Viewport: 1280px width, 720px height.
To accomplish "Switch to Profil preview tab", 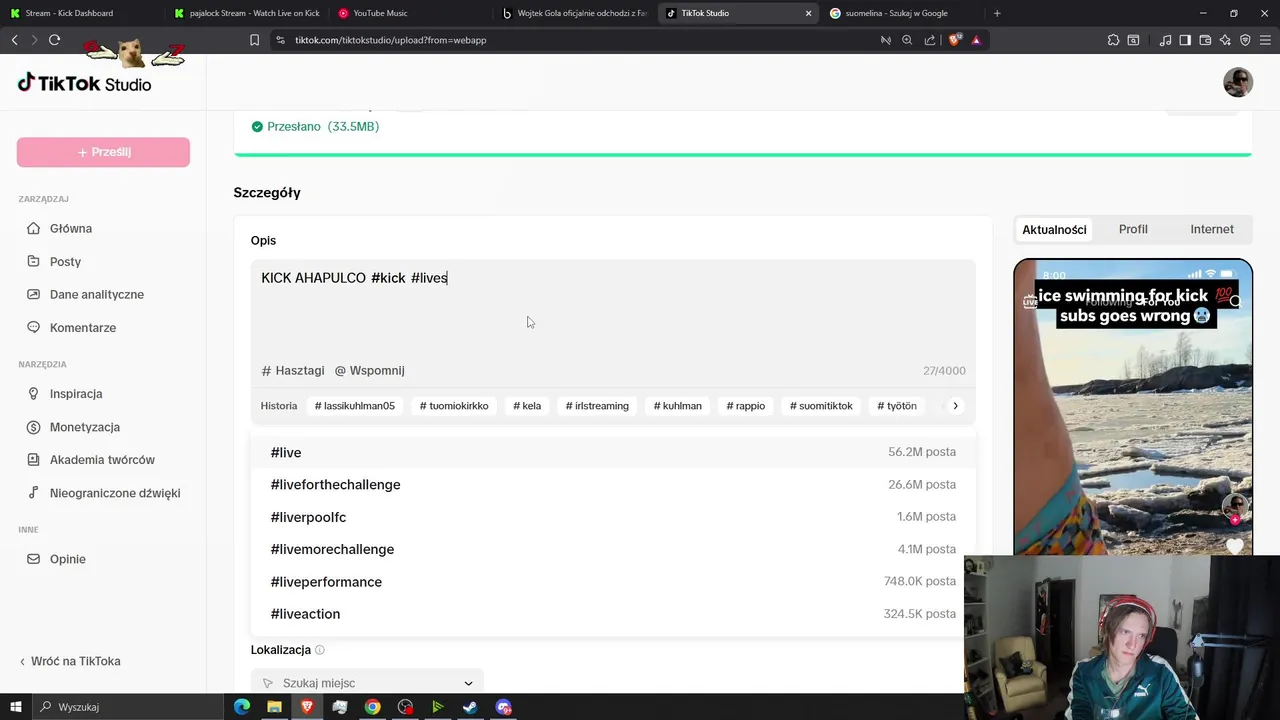I will (x=1133, y=229).
